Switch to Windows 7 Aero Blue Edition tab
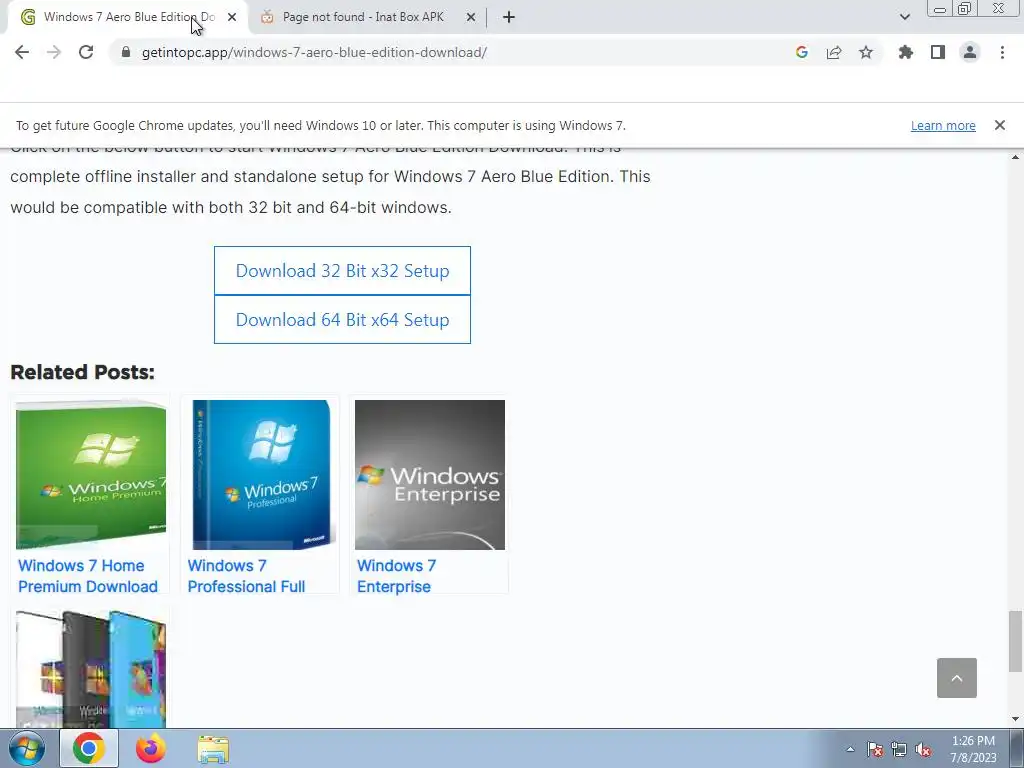 click(x=128, y=17)
